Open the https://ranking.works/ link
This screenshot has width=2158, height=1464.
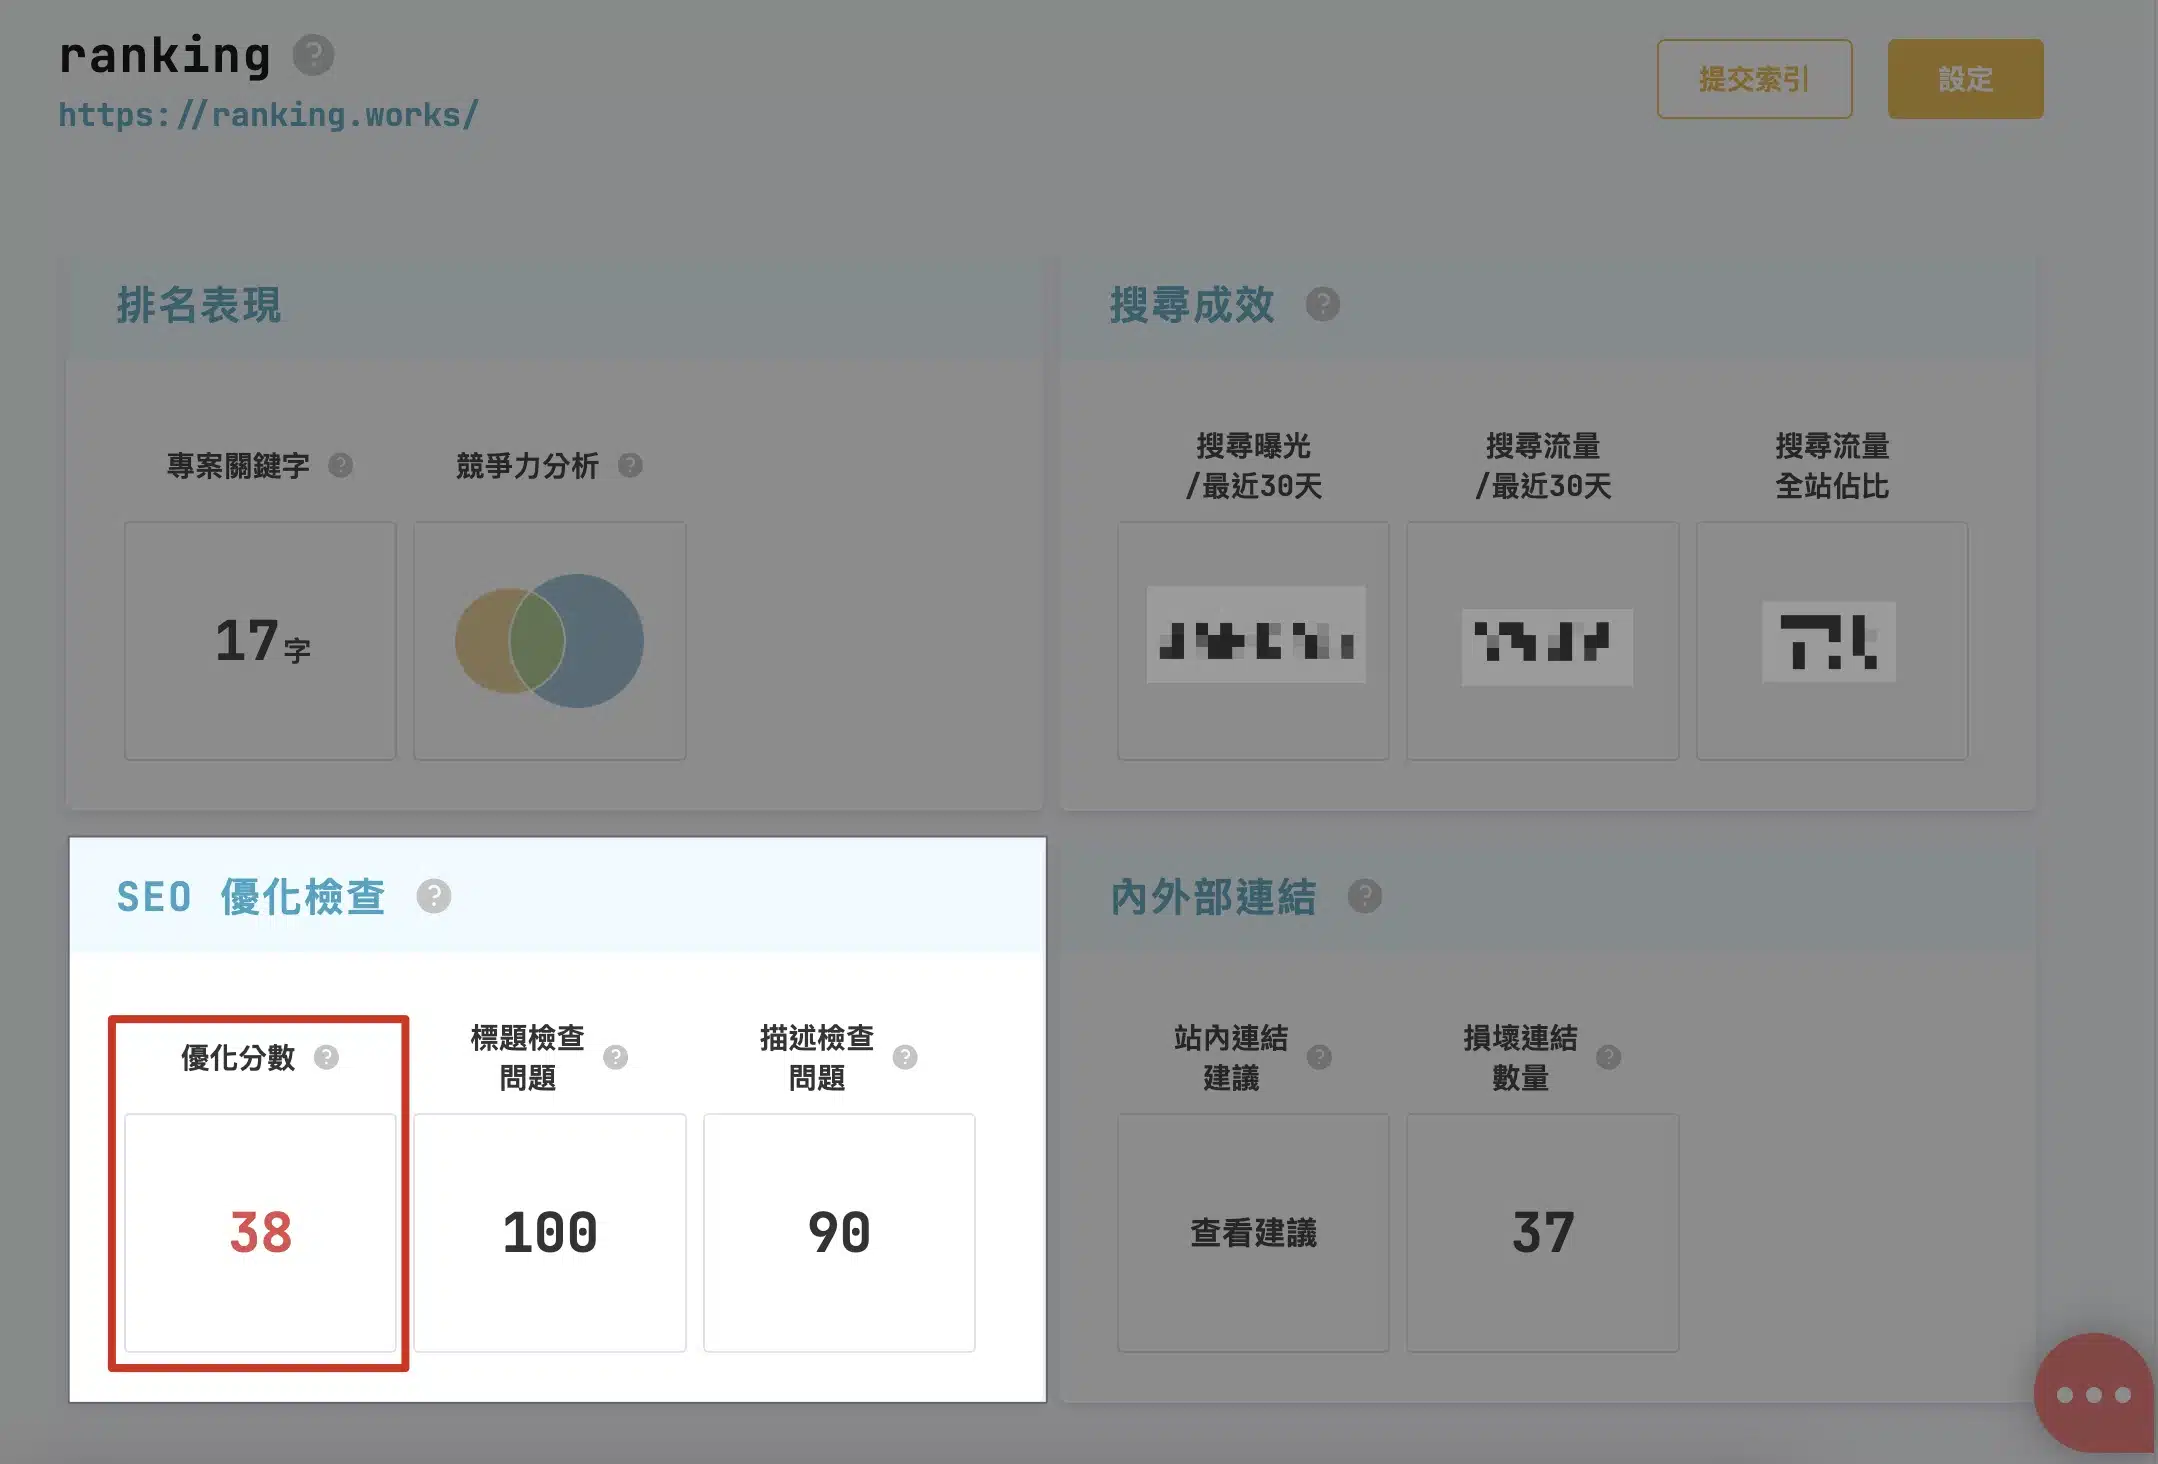pos(268,115)
